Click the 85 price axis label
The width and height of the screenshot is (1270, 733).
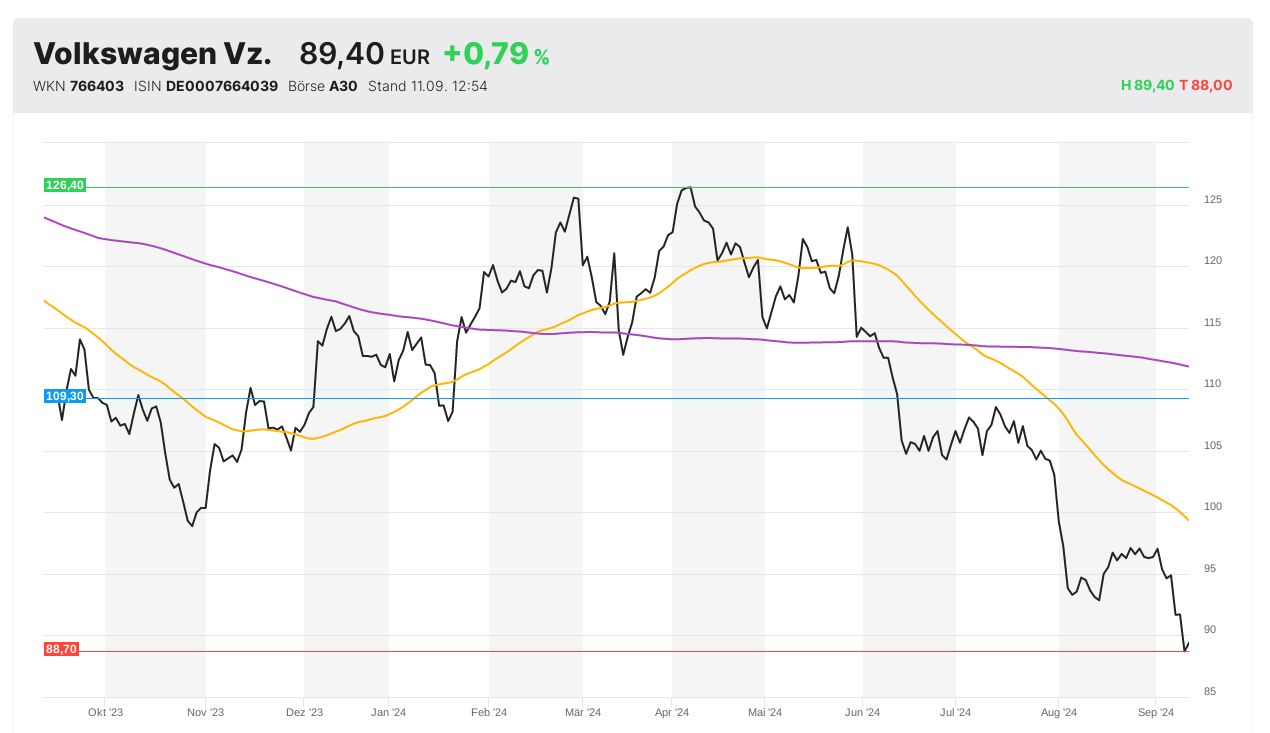pyautogui.click(x=1210, y=692)
